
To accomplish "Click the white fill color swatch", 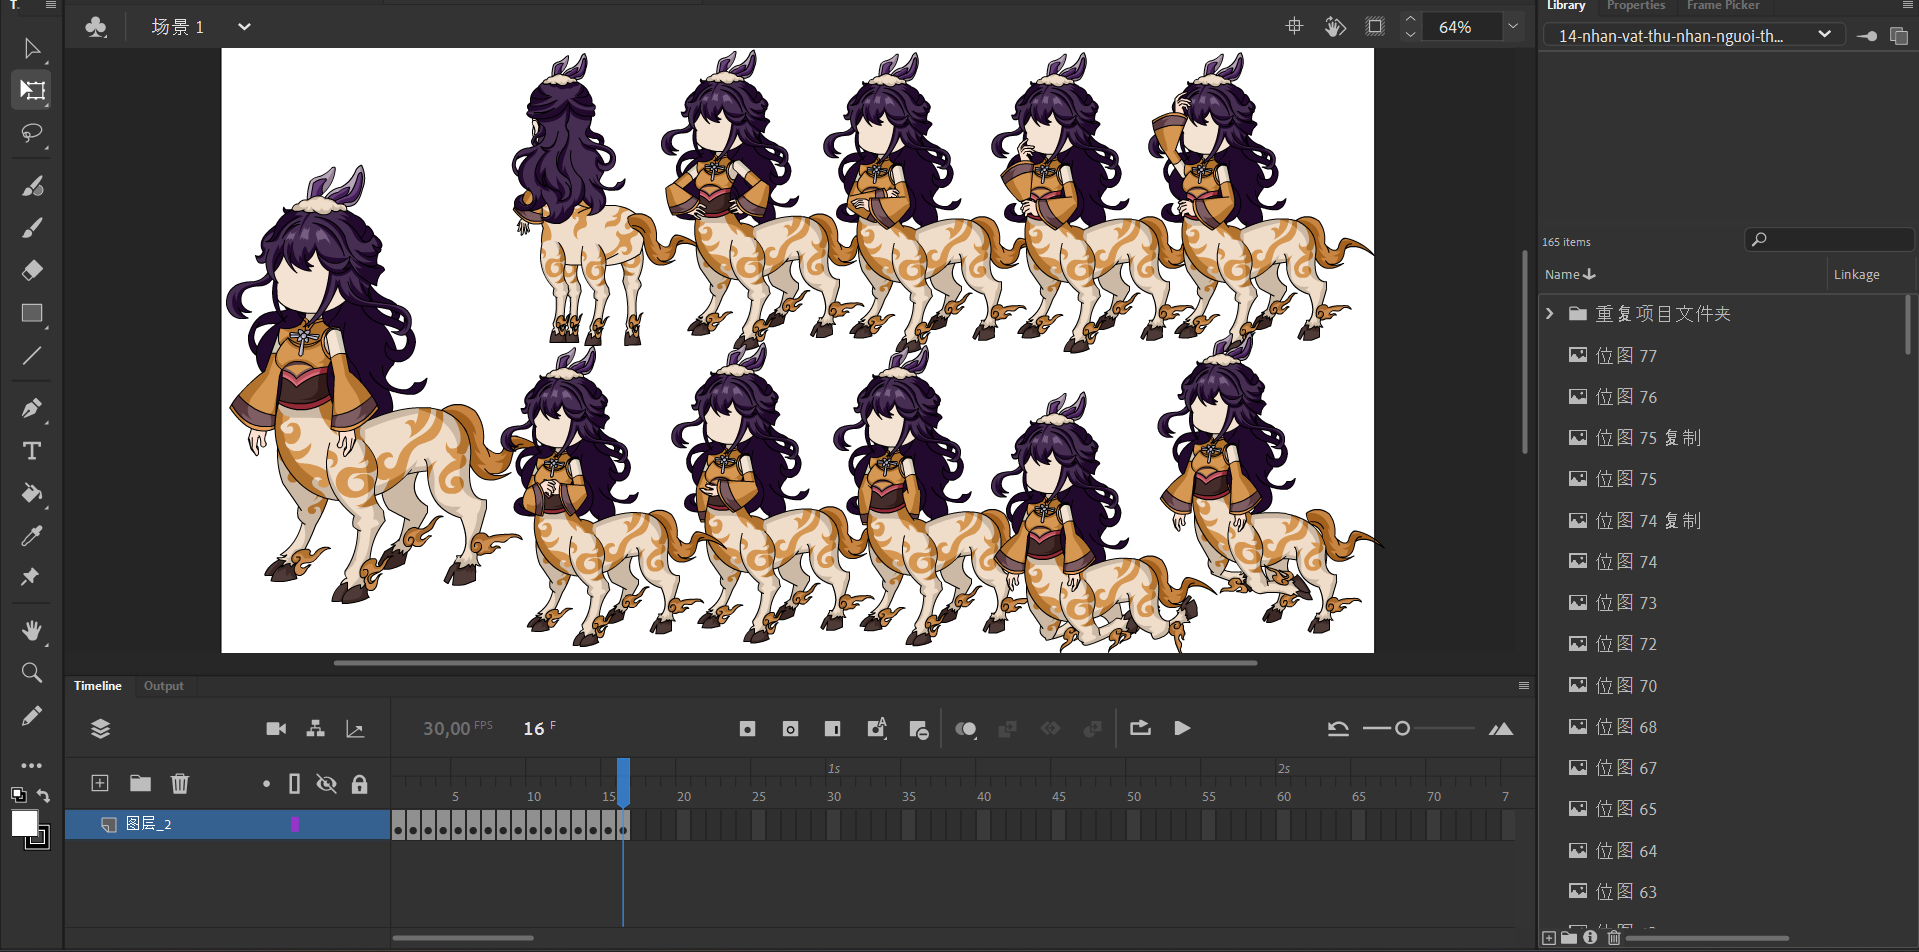I will click(24, 823).
